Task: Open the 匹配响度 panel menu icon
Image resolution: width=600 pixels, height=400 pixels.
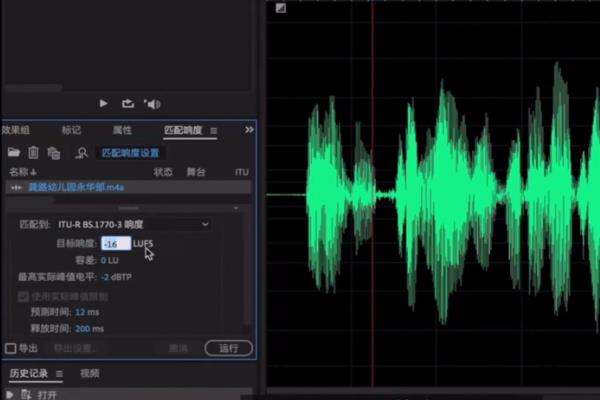Action: pyautogui.click(x=213, y=130)
